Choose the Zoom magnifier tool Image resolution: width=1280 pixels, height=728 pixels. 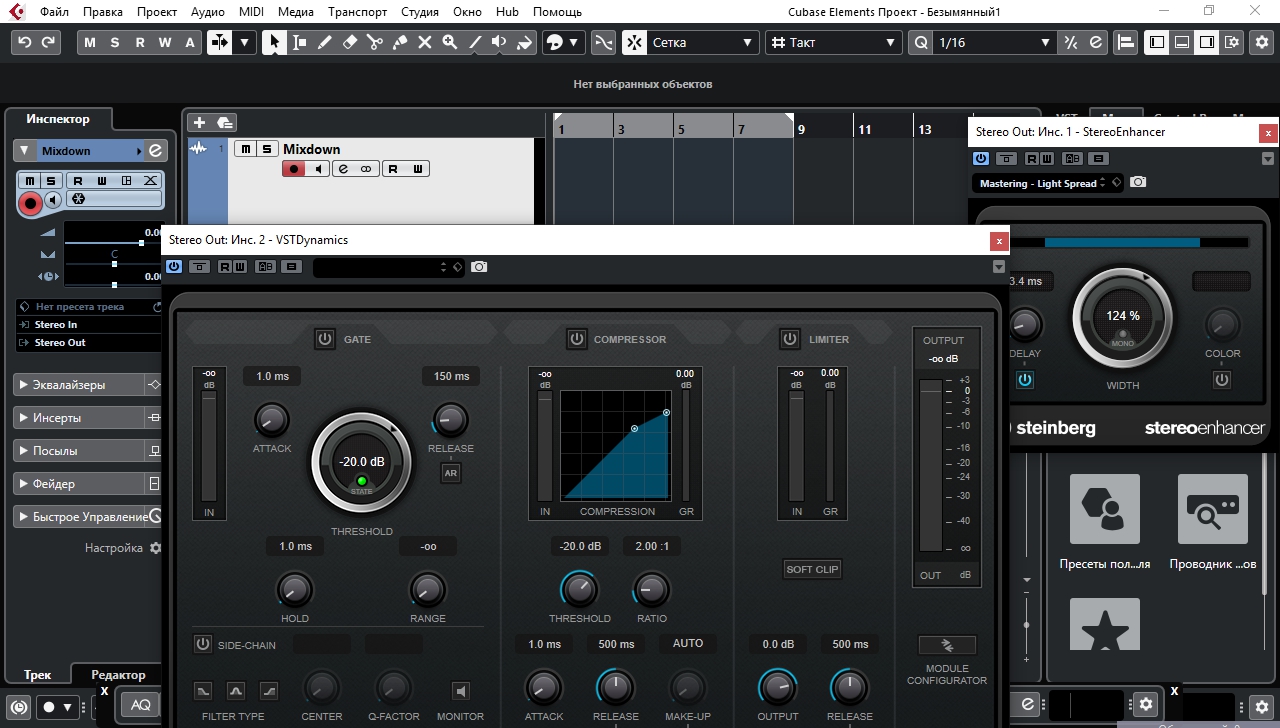[x=450, y=43]
